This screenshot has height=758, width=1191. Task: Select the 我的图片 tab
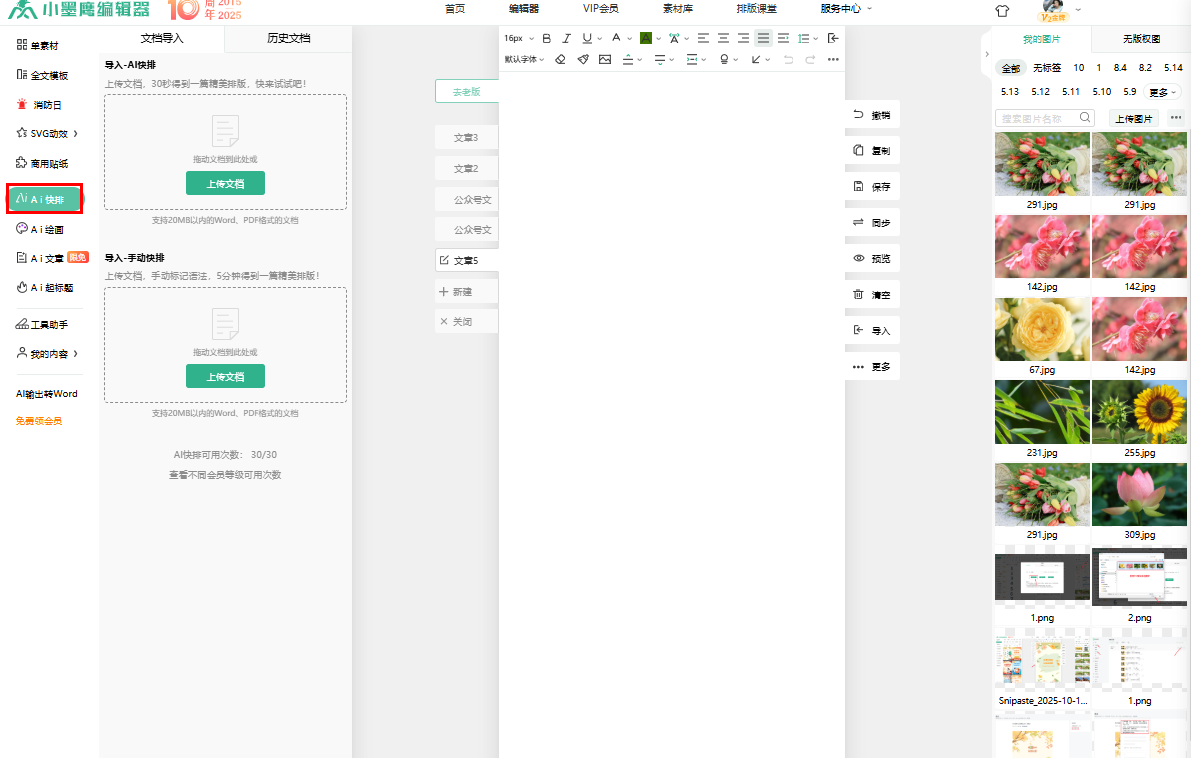pyautogui.click(x=1041, y=39)
